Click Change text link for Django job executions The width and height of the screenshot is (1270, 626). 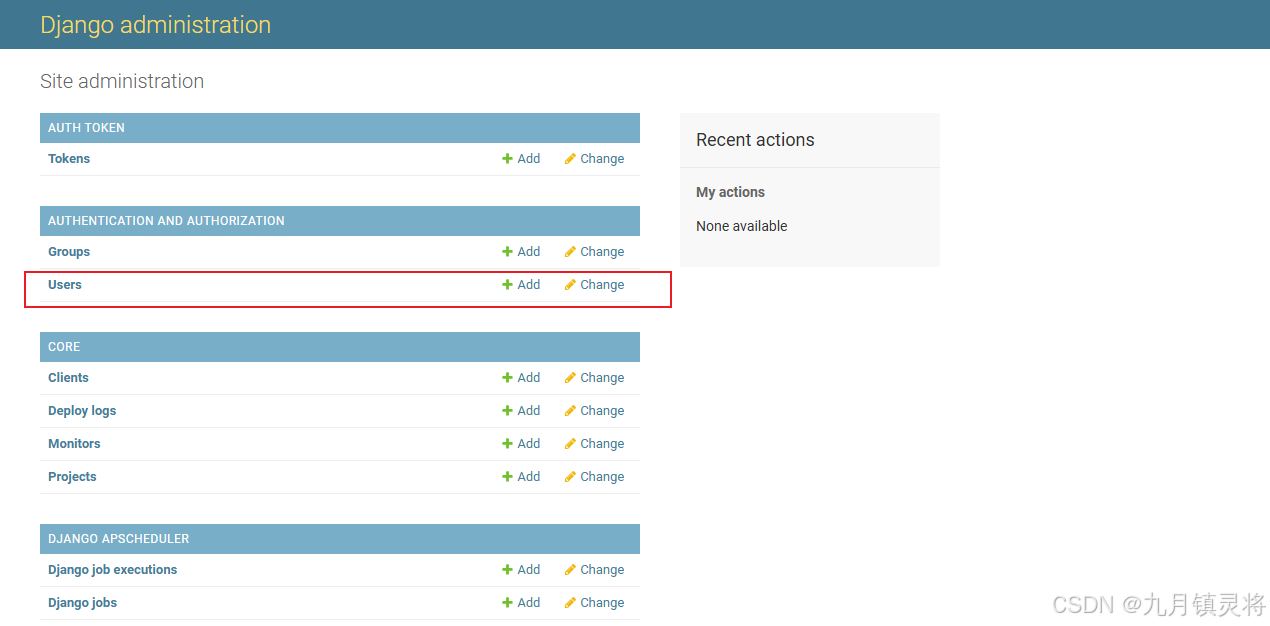pyautogui.click(x=602, y=570)
